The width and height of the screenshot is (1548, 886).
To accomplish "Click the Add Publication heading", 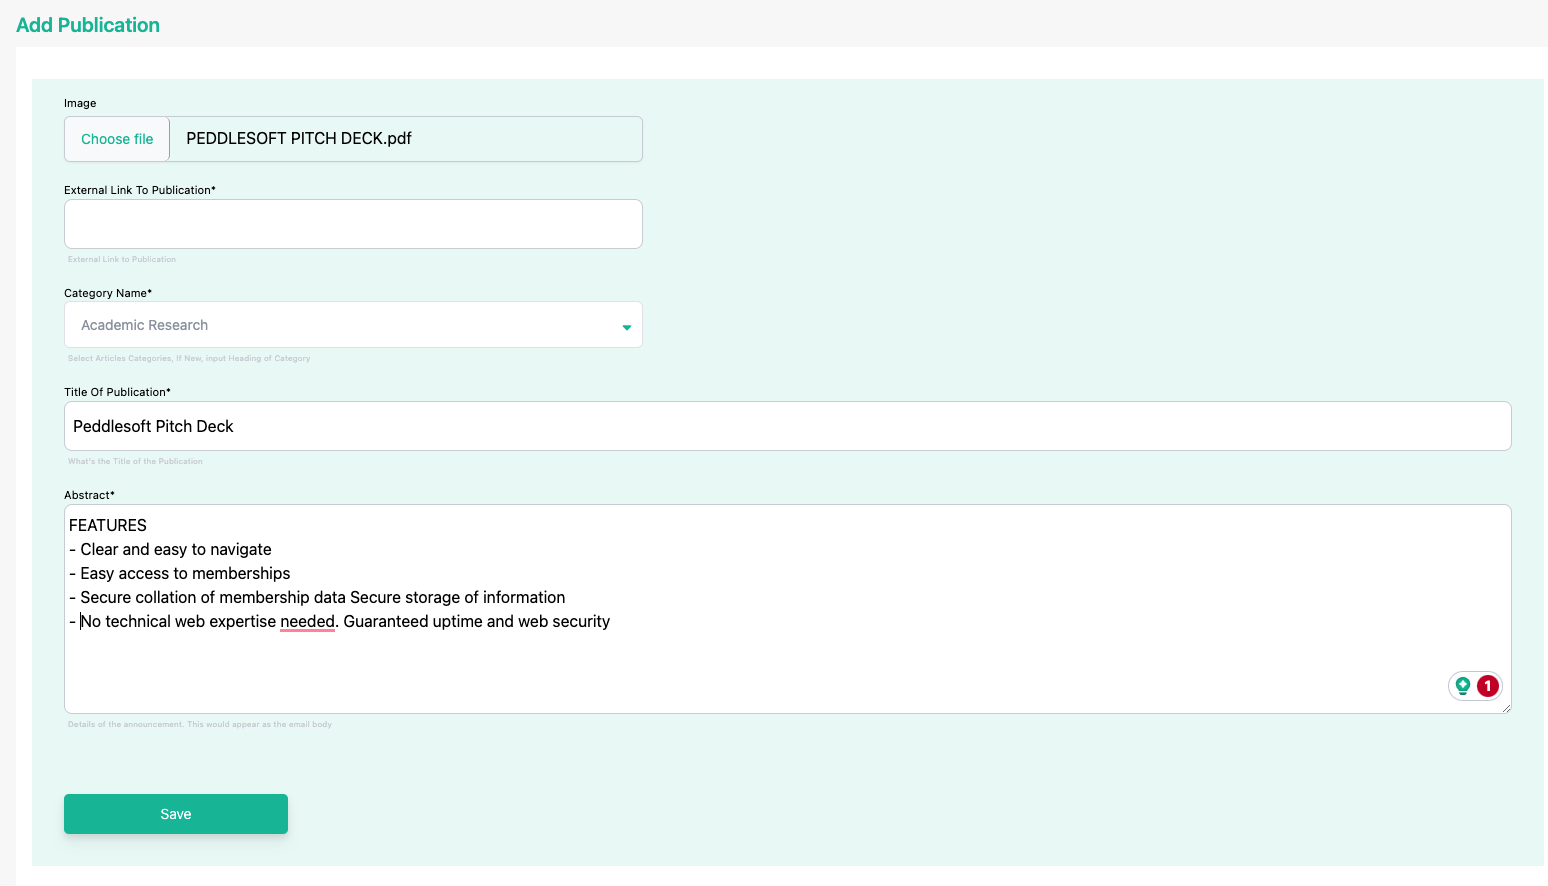I will [88, 25].
